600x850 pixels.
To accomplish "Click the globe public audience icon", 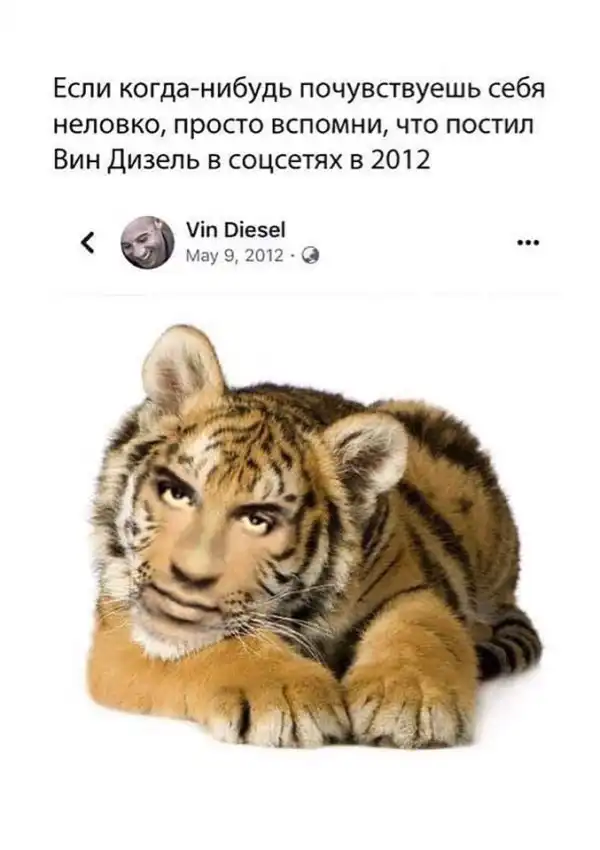I will coord(311,255).
